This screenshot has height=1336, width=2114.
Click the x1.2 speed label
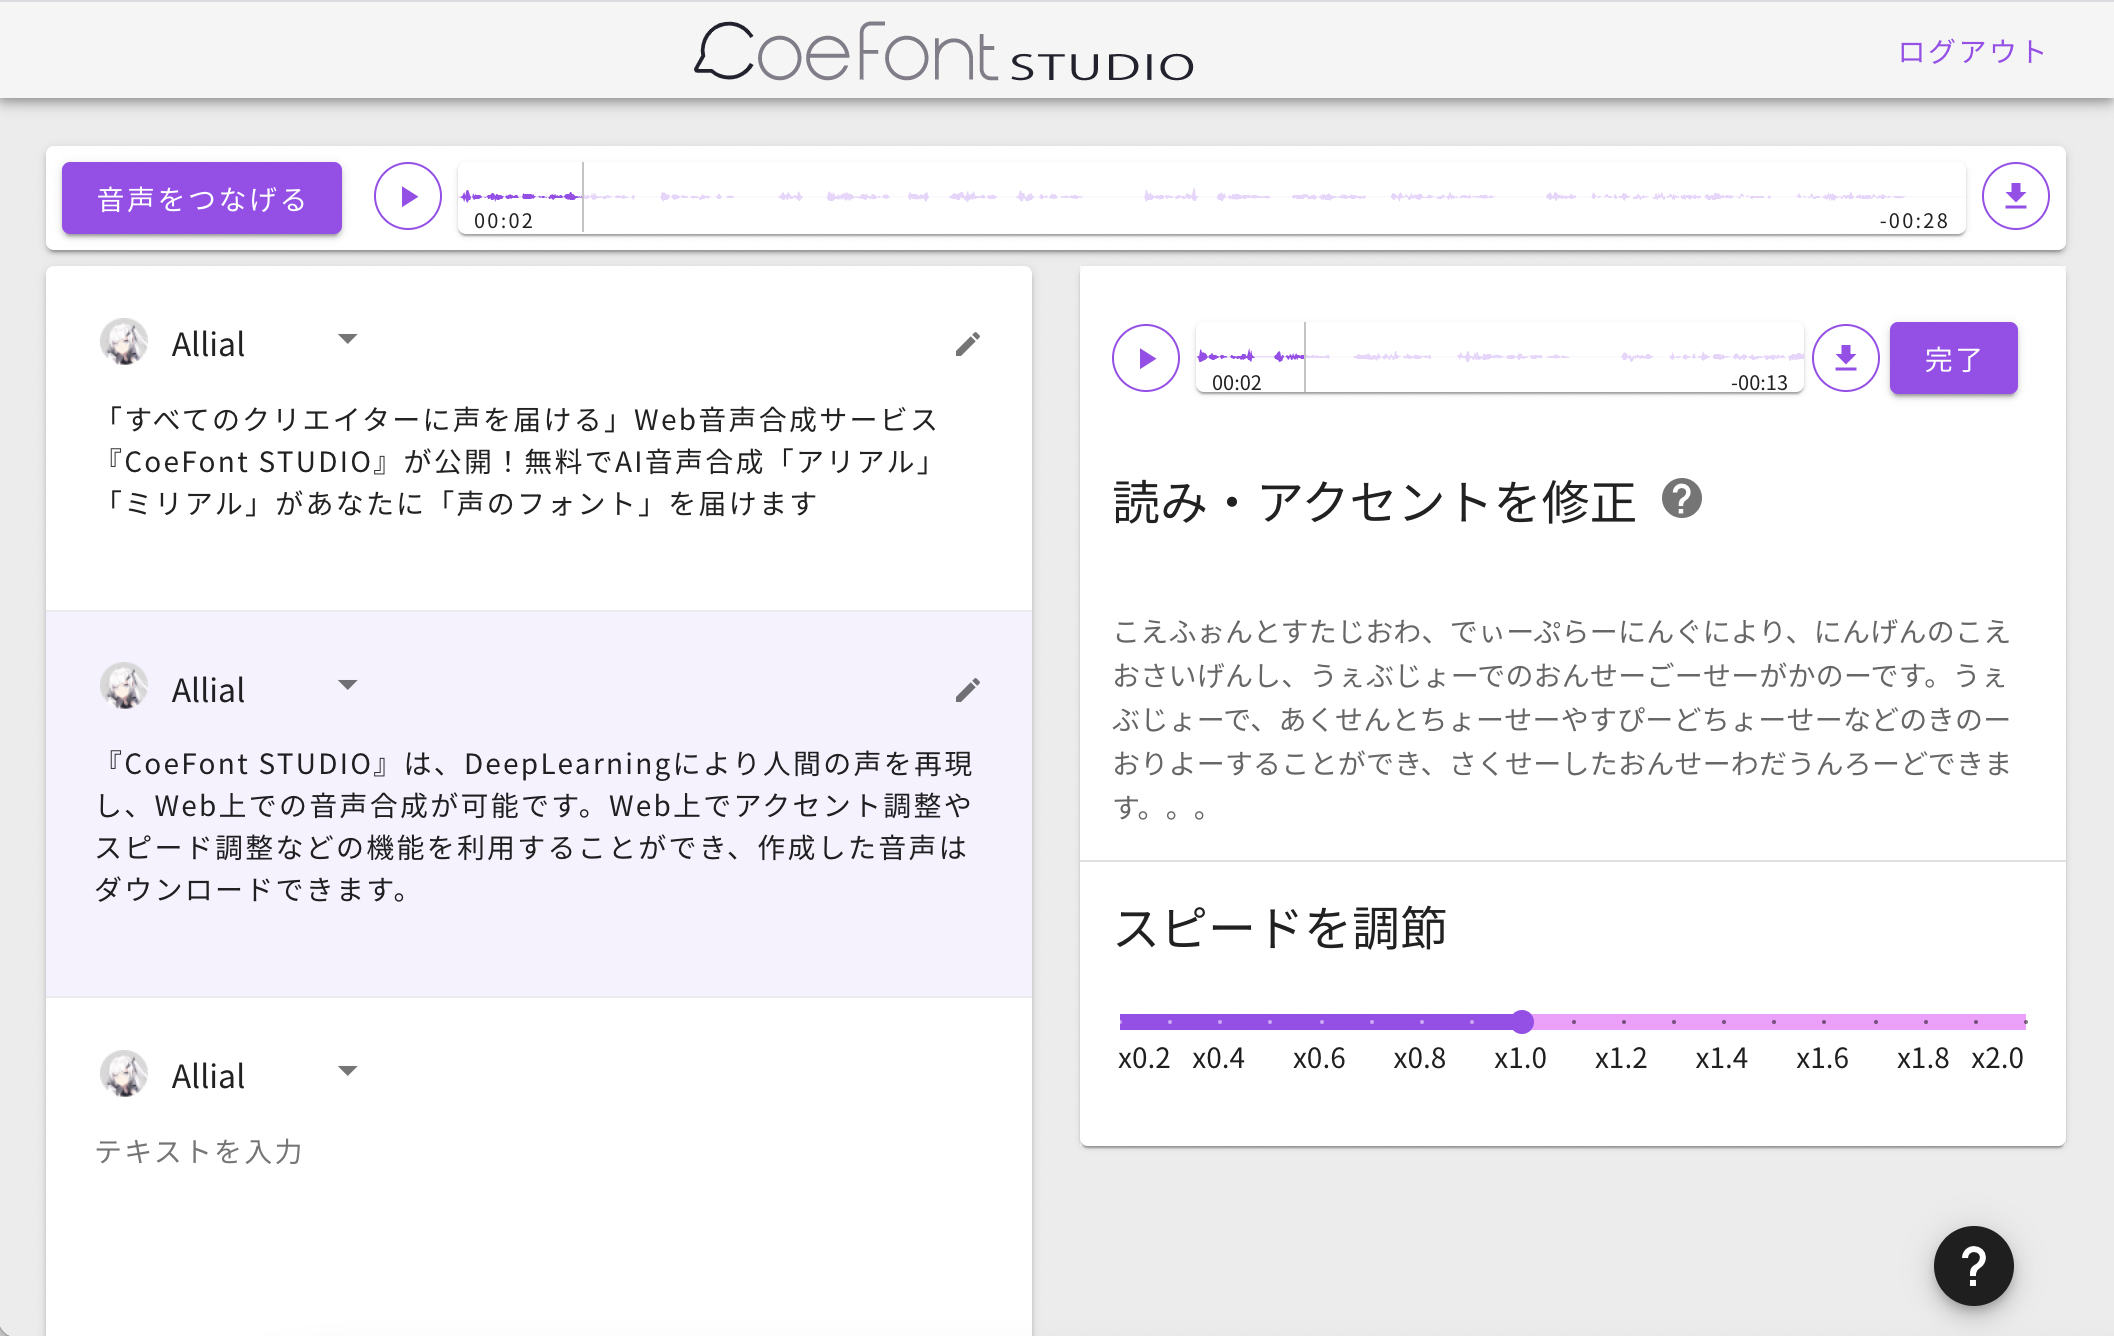1621,1058
